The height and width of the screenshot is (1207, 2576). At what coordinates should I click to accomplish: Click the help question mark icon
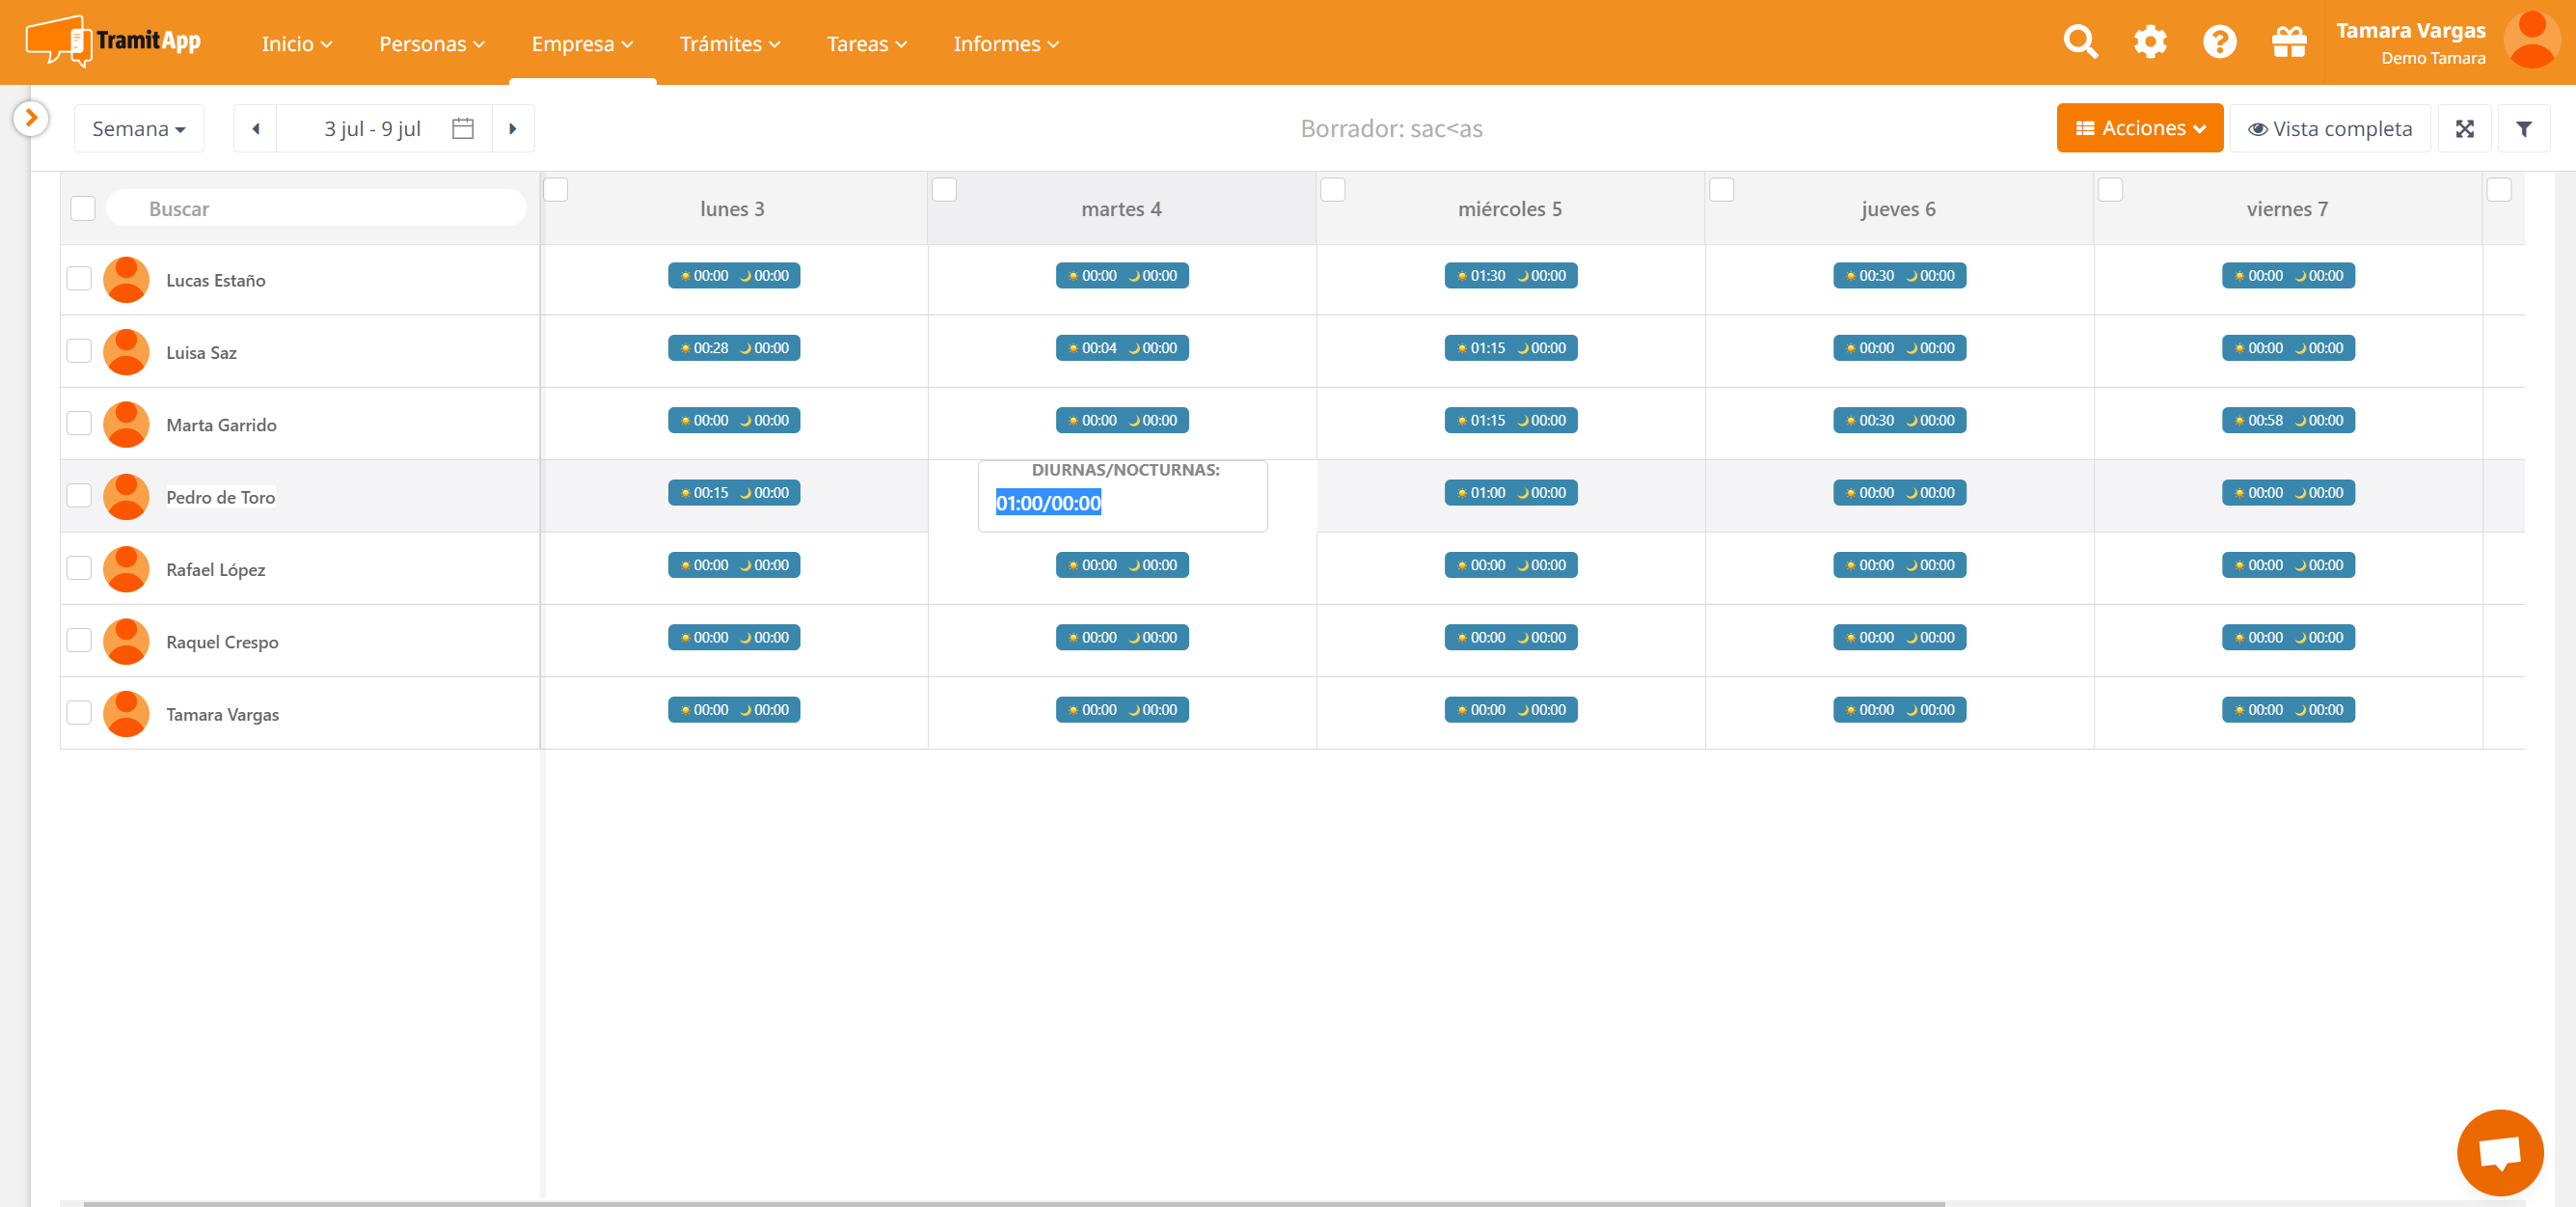(x=2219, y=42)
